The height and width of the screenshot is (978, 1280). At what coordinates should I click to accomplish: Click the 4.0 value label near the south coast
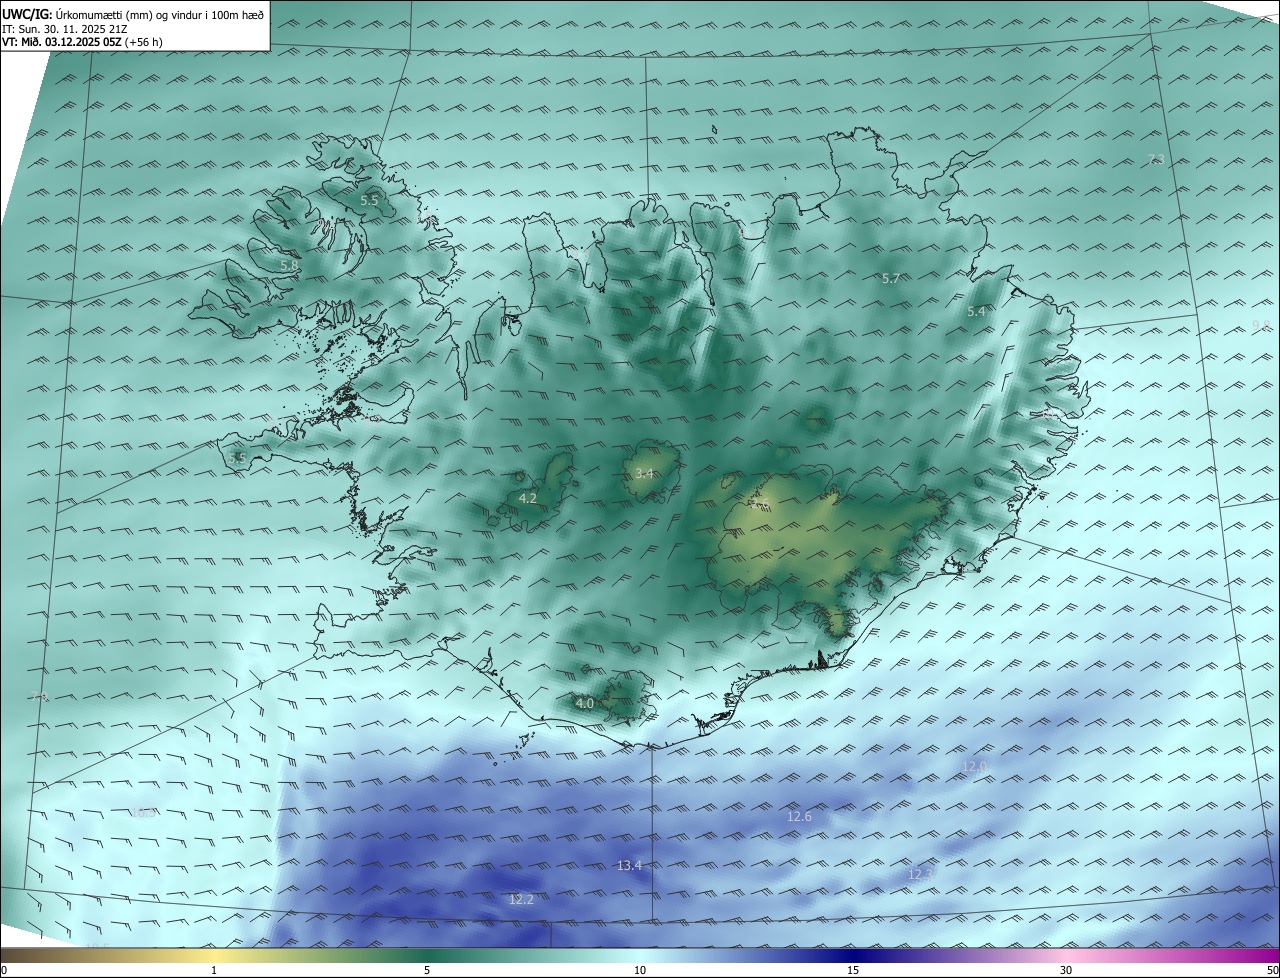pyautogui.click(x=585, y=703)
